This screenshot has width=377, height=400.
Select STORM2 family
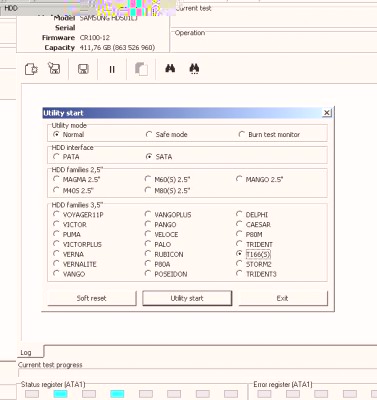pos(239,264)
